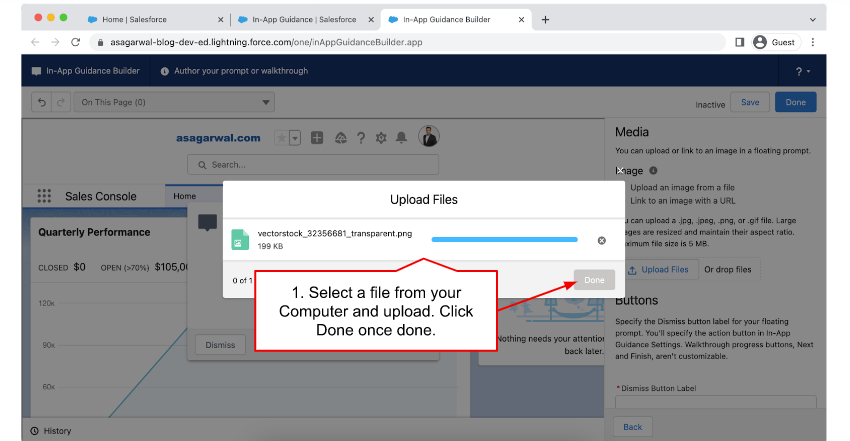Open History at the bottom bar

[51, 431]
